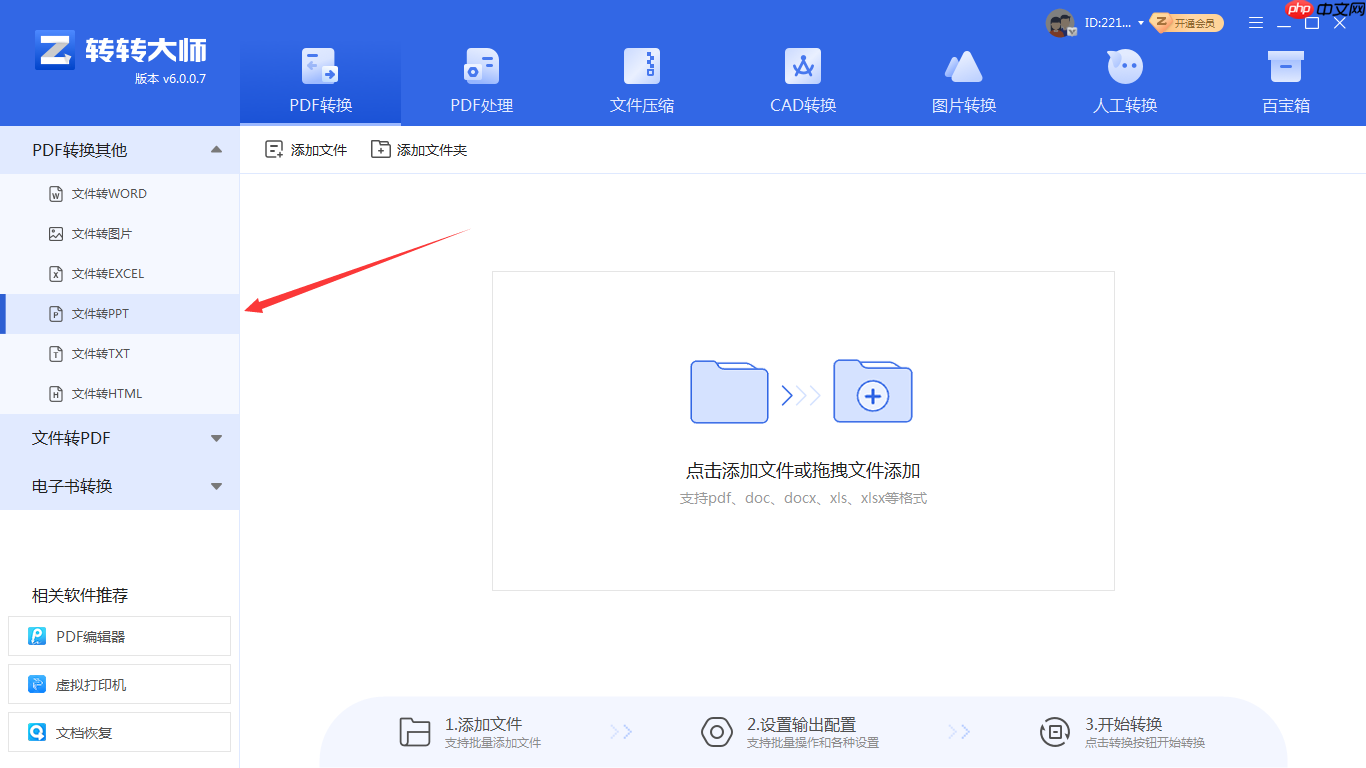1366x768 pixels.
Task: Click the folder-plus icon in the drop area
Action: 873,391
